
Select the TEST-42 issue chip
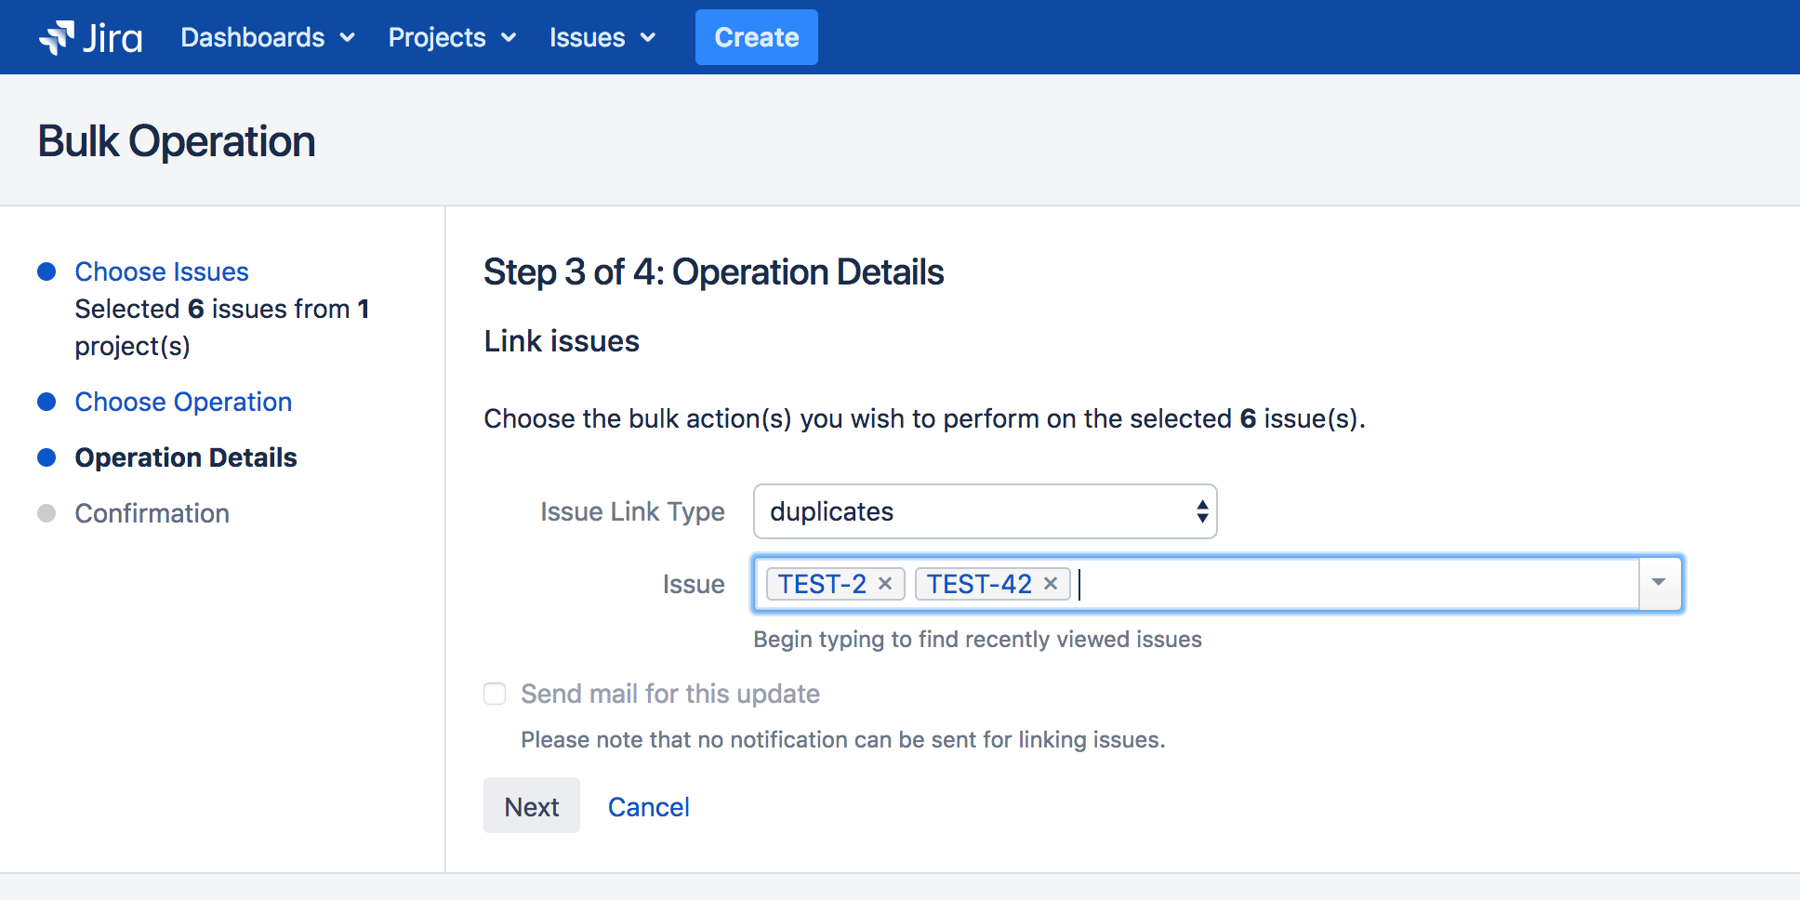pos(978,583)
